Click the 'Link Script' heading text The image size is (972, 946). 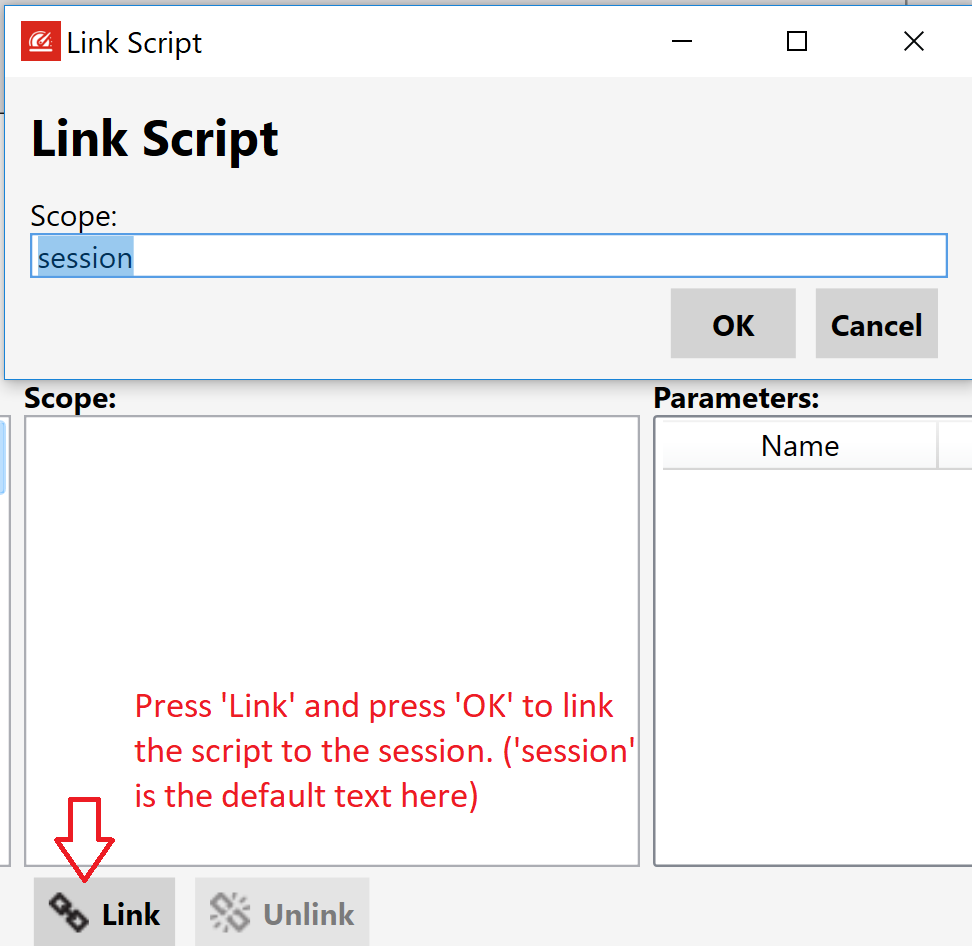pyautogui.click(x=153, y=137)
